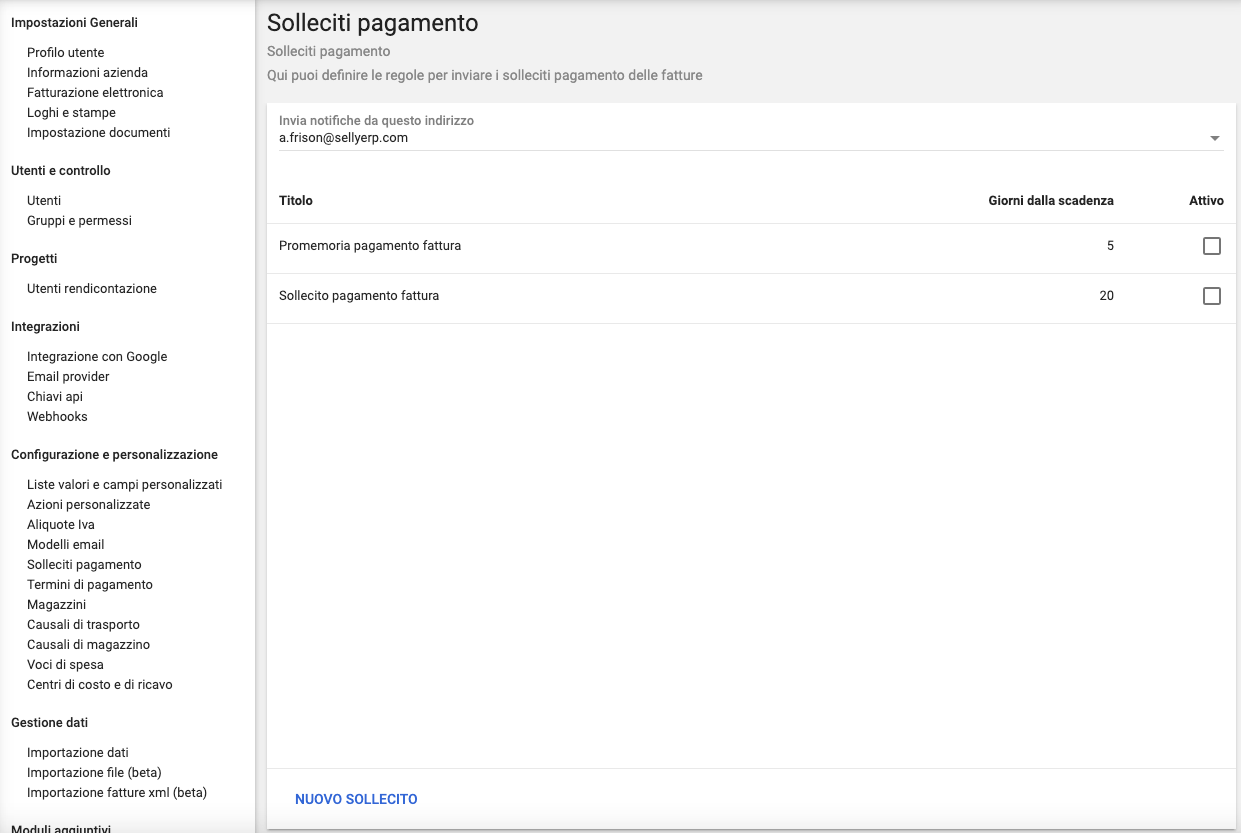Screen dimensions: 1241x833
Task: Open Importazione dati
Action: coord(78,752)
